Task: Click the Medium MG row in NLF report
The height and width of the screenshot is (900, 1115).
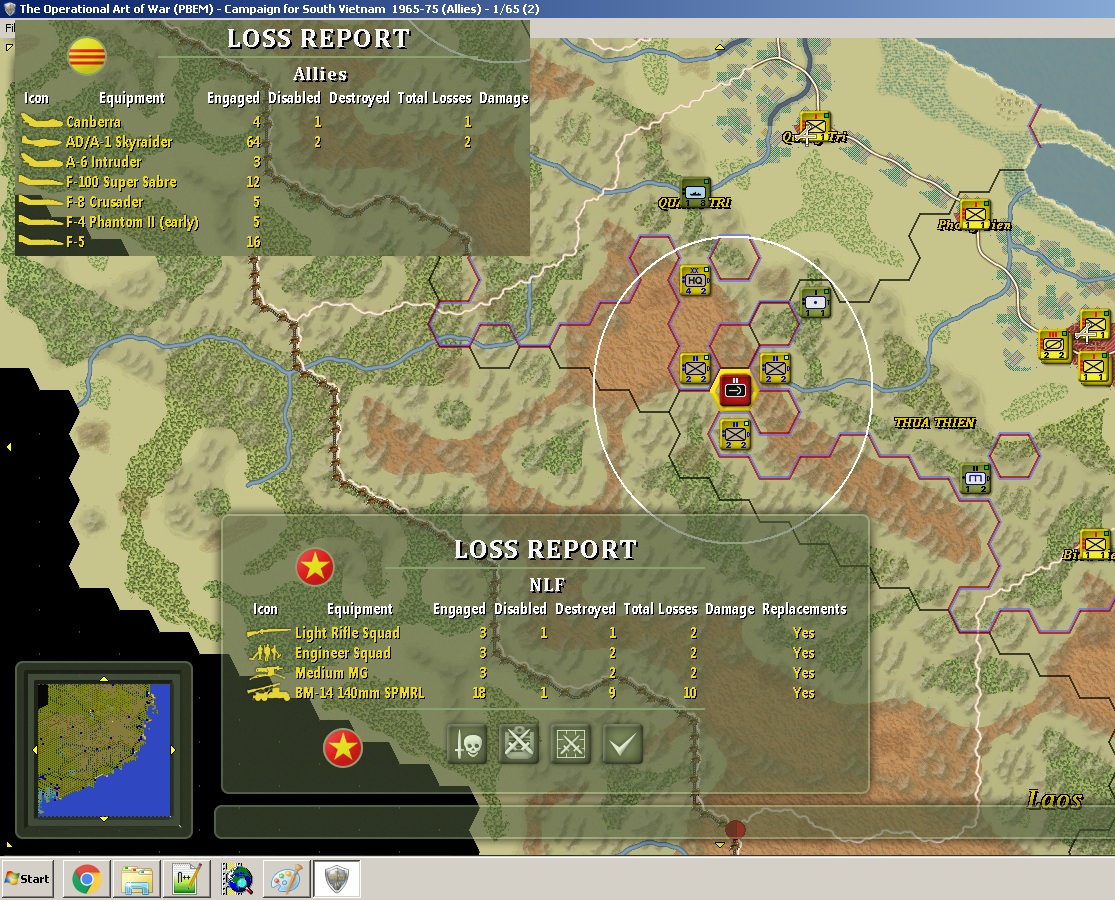Action: coord(546,673)
